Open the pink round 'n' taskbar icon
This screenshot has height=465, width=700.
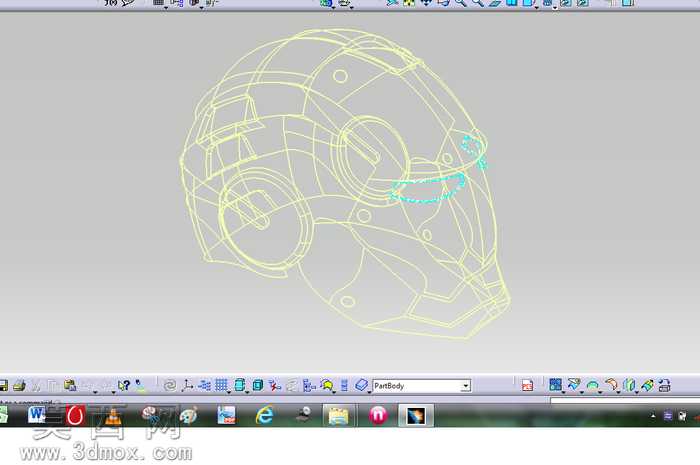tap(378, 415)
